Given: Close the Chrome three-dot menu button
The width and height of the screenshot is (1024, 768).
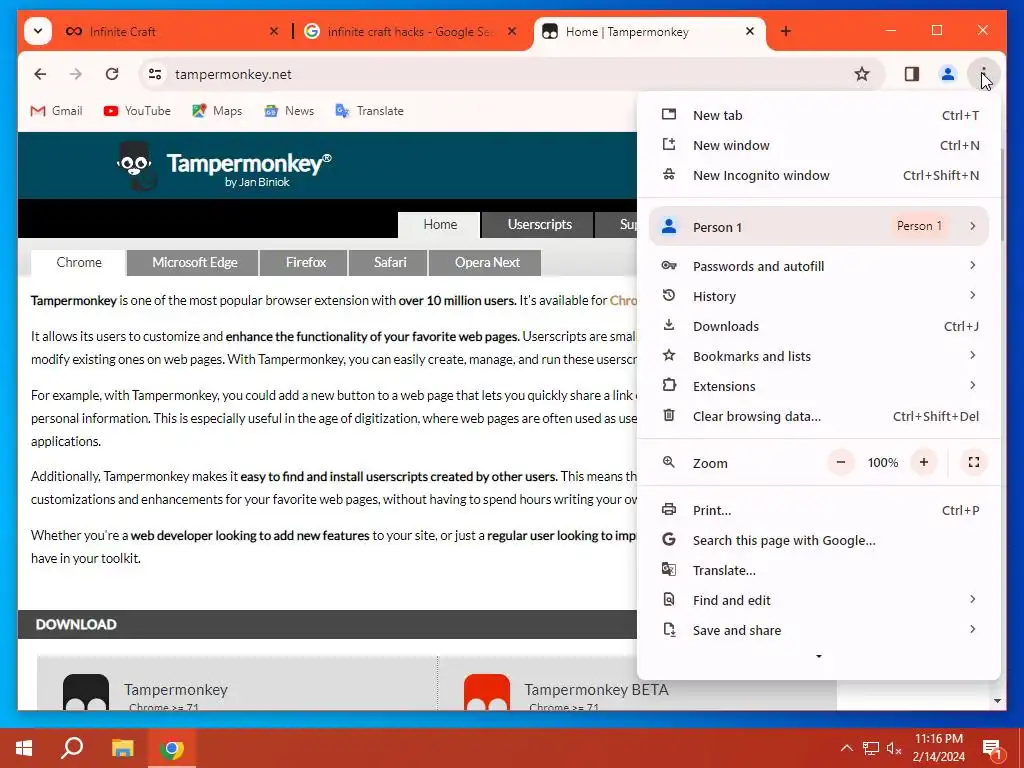Looking at the screenshot, I should (983, 74).
